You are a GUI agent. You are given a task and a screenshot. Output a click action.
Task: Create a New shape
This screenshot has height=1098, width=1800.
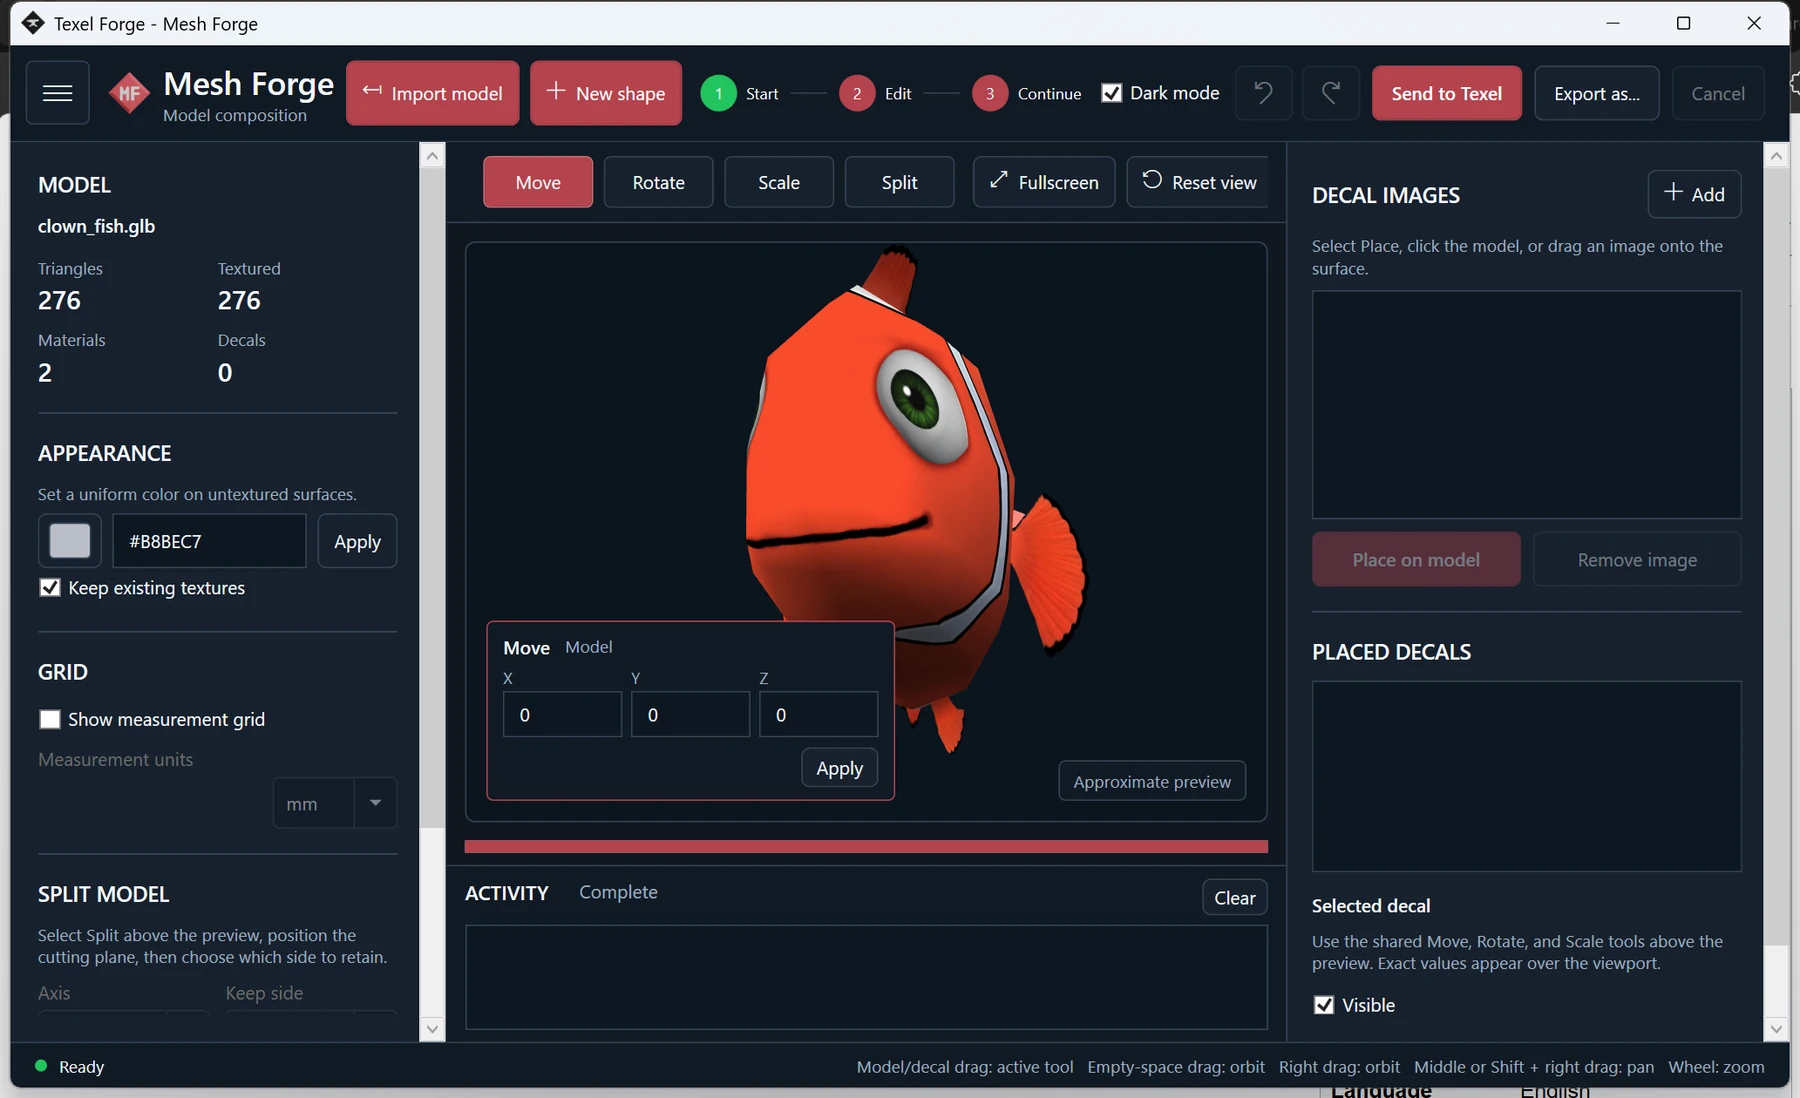pyautogui.click(x=606, y=93)
